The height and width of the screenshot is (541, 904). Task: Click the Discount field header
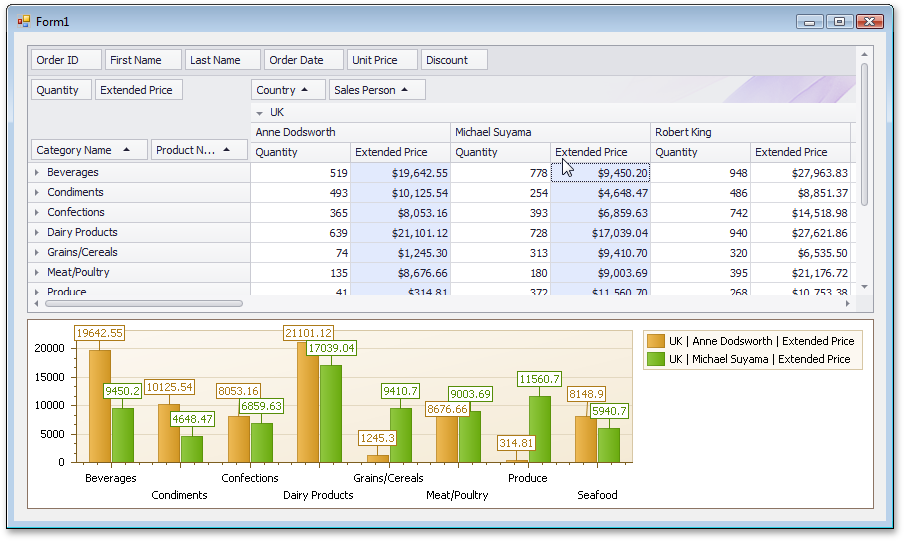tap(454, 60)
